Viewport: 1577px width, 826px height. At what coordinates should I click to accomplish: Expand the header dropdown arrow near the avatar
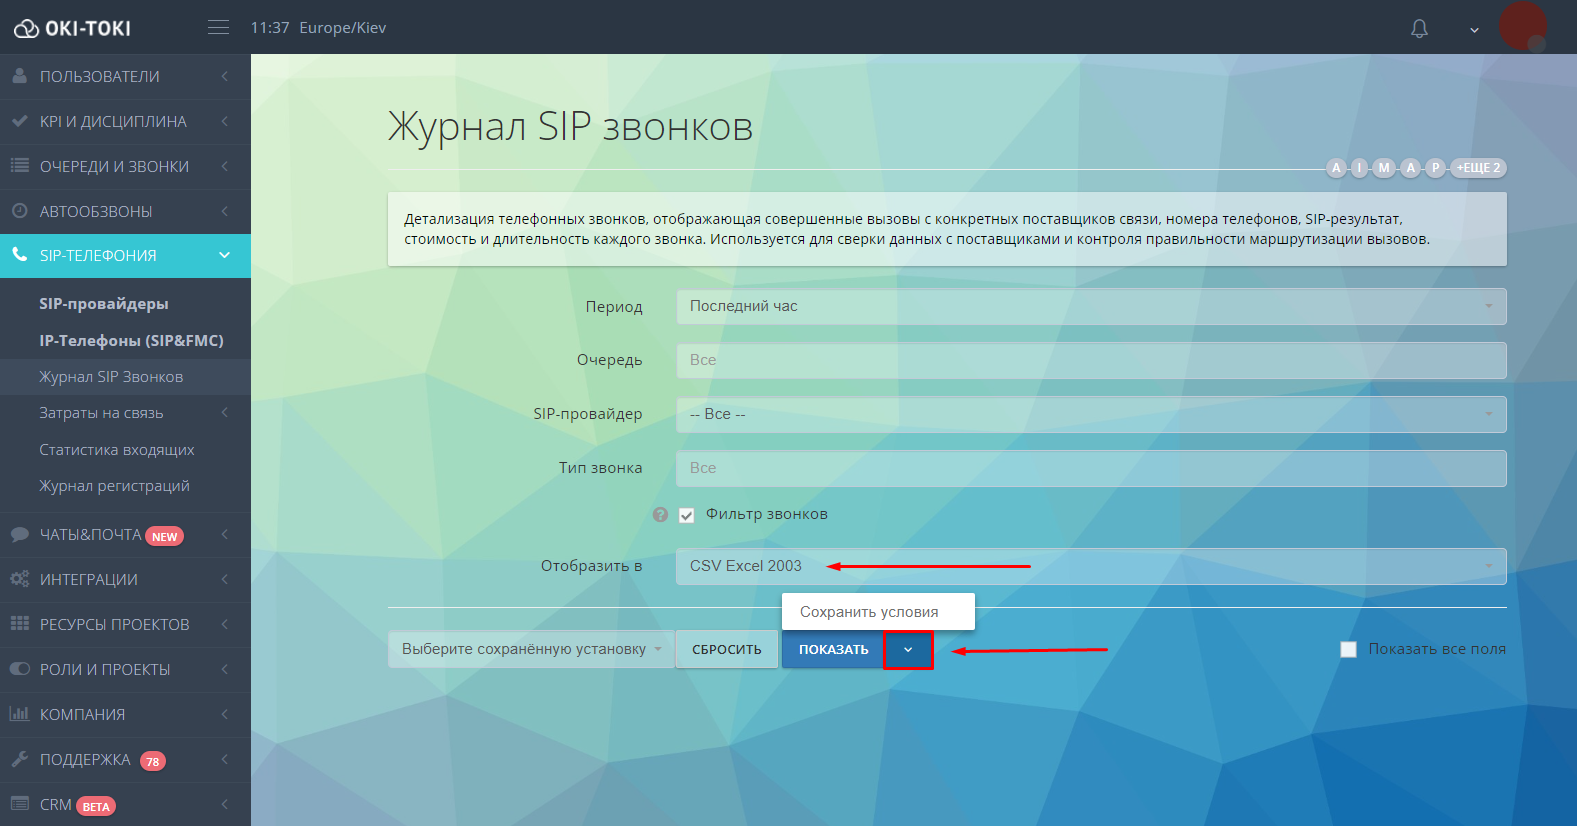[1474, 30]
